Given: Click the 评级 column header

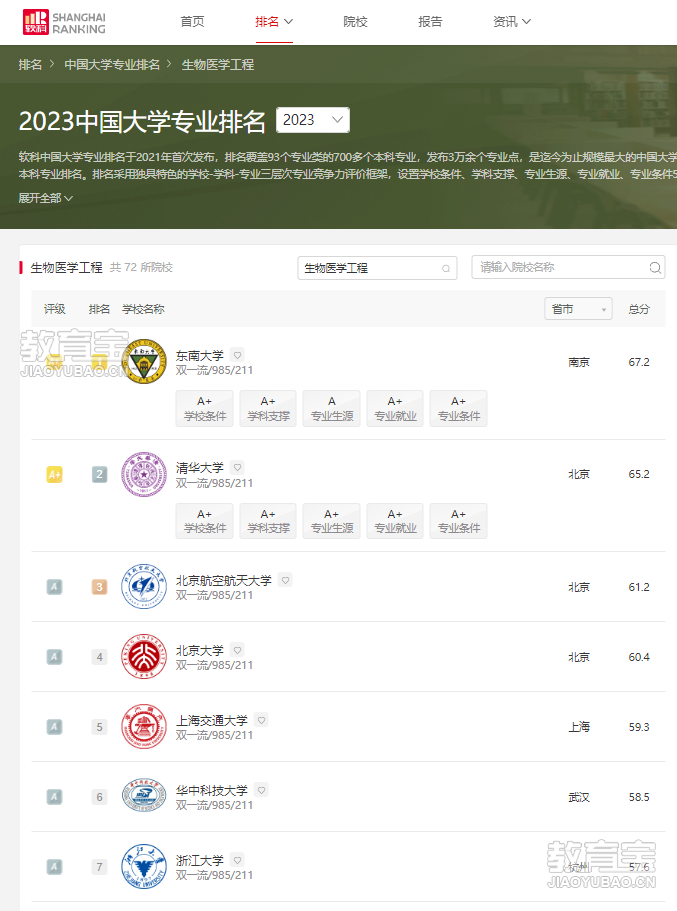Looking at the screenshot, I should click(55, 309).
